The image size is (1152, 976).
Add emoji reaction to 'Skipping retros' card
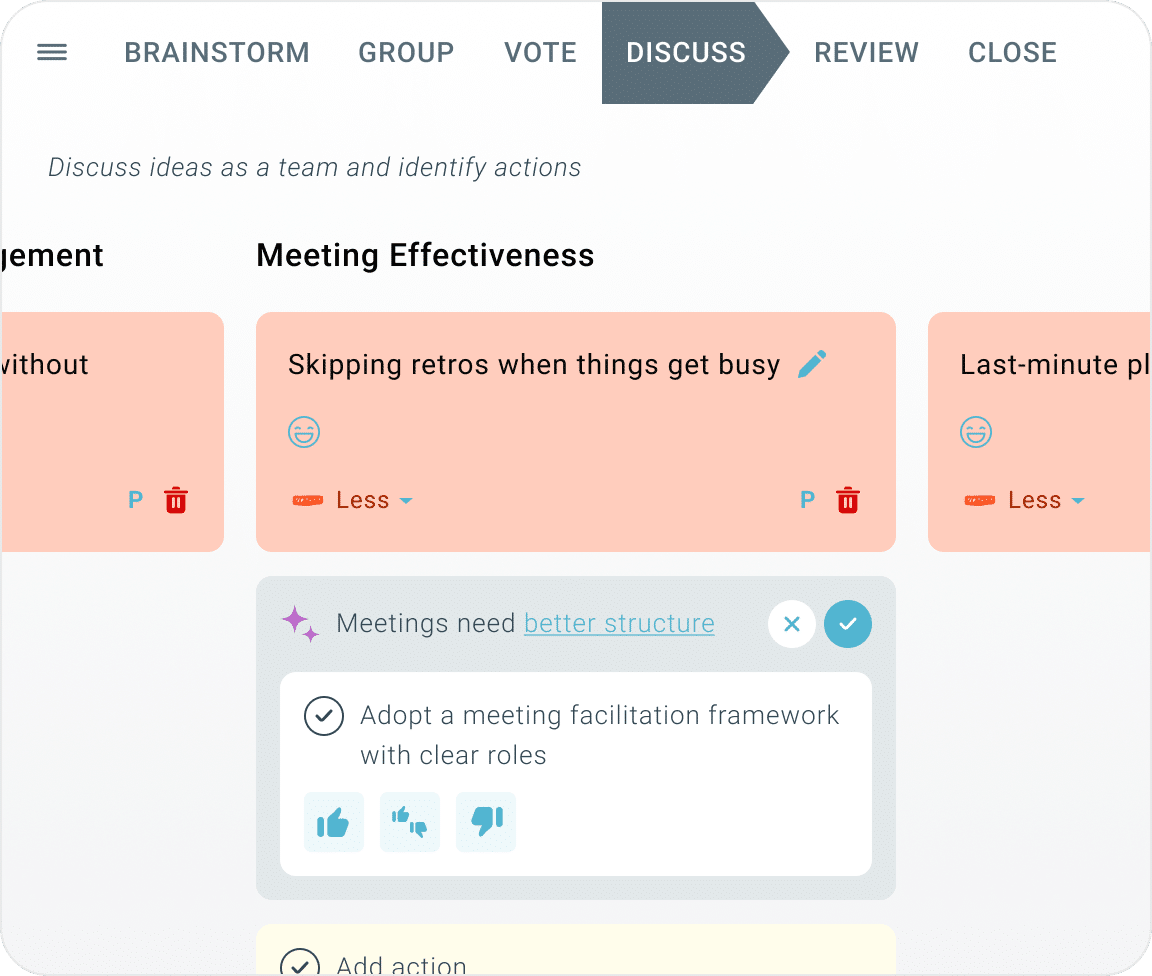[304, 433]
